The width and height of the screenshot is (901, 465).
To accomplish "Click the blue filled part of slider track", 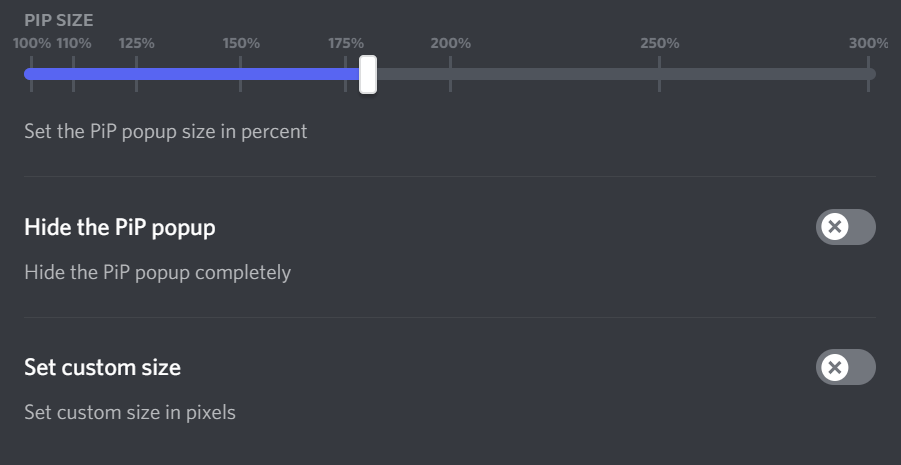I will pos(190,74).
